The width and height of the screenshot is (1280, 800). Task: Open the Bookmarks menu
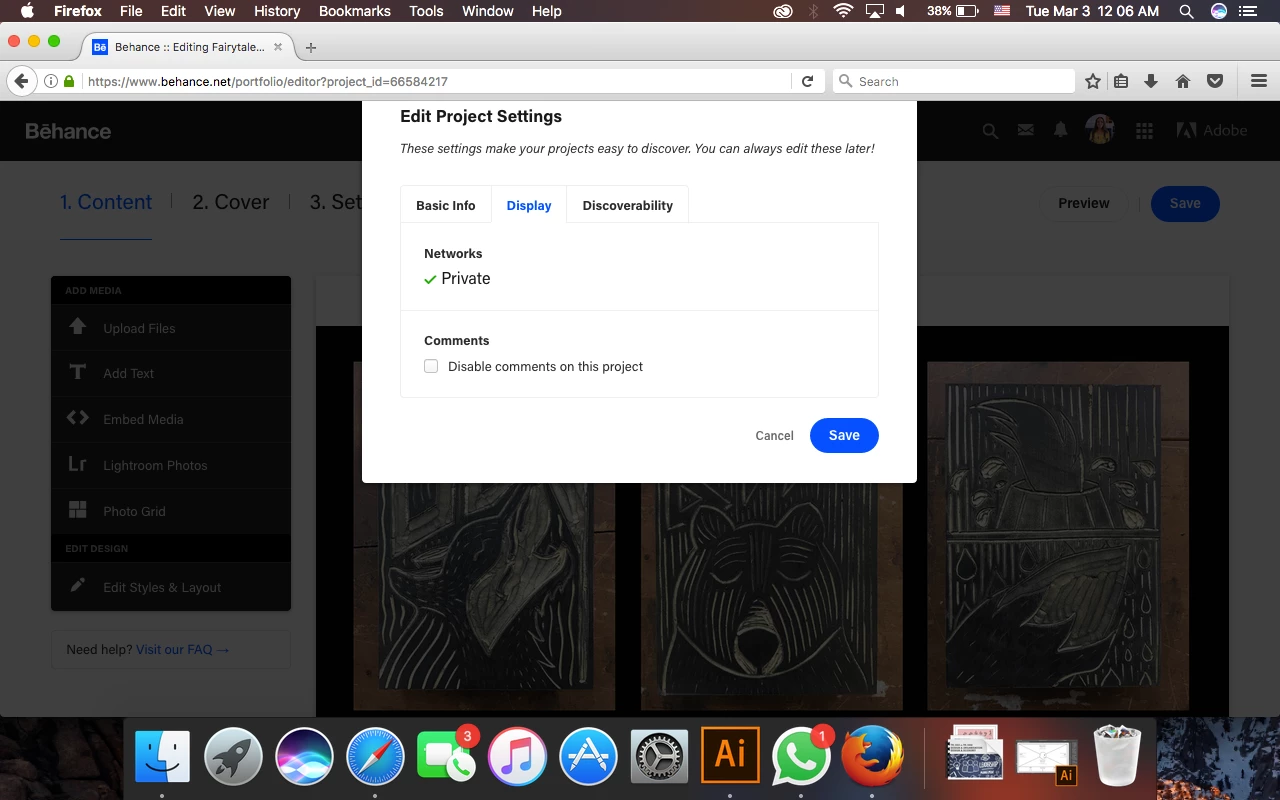356,11
